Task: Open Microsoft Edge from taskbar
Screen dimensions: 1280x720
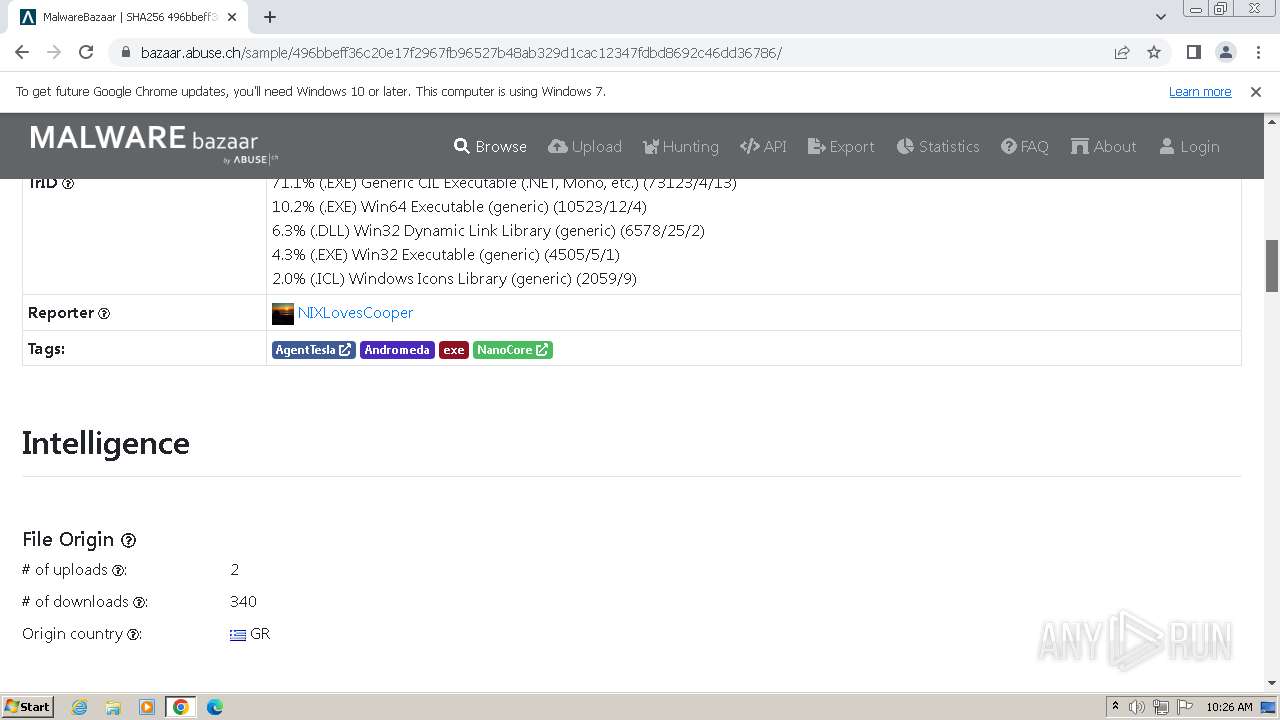Action: click(215, 707)
